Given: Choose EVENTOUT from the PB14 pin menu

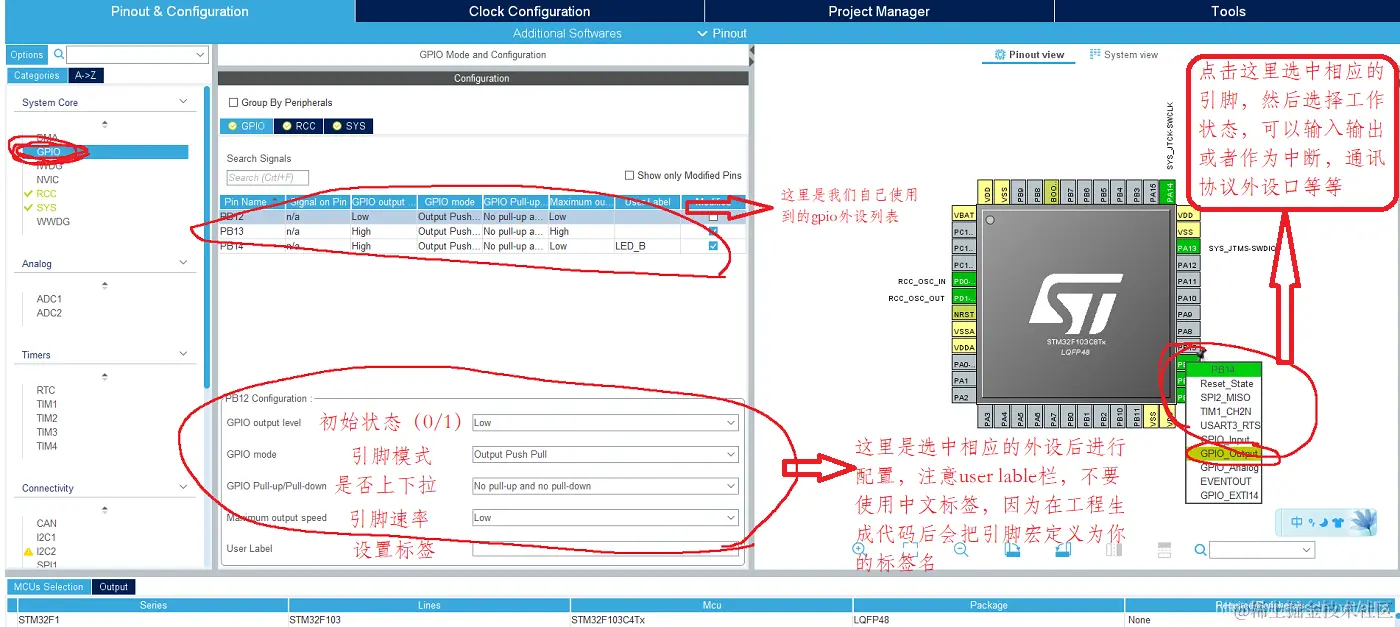Looking at the screenshot, I should coord(1225,481).
